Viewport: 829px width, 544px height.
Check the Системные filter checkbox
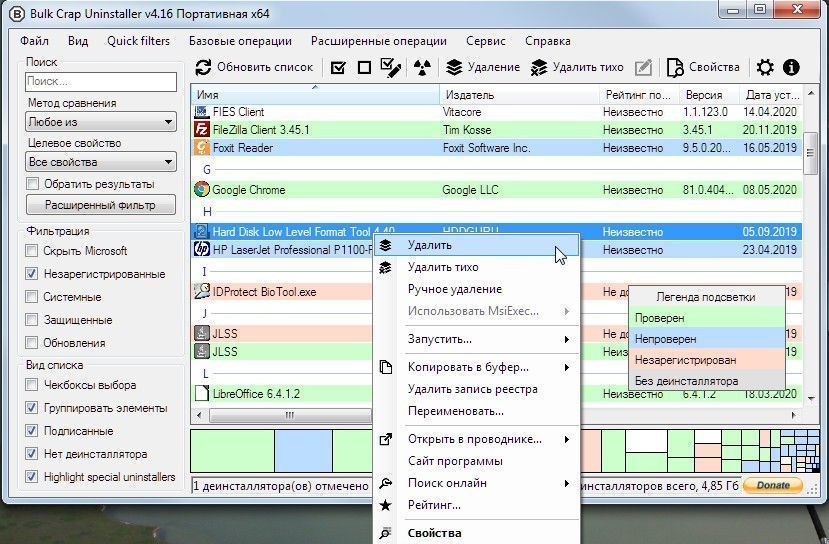click(x=32, y=297)
